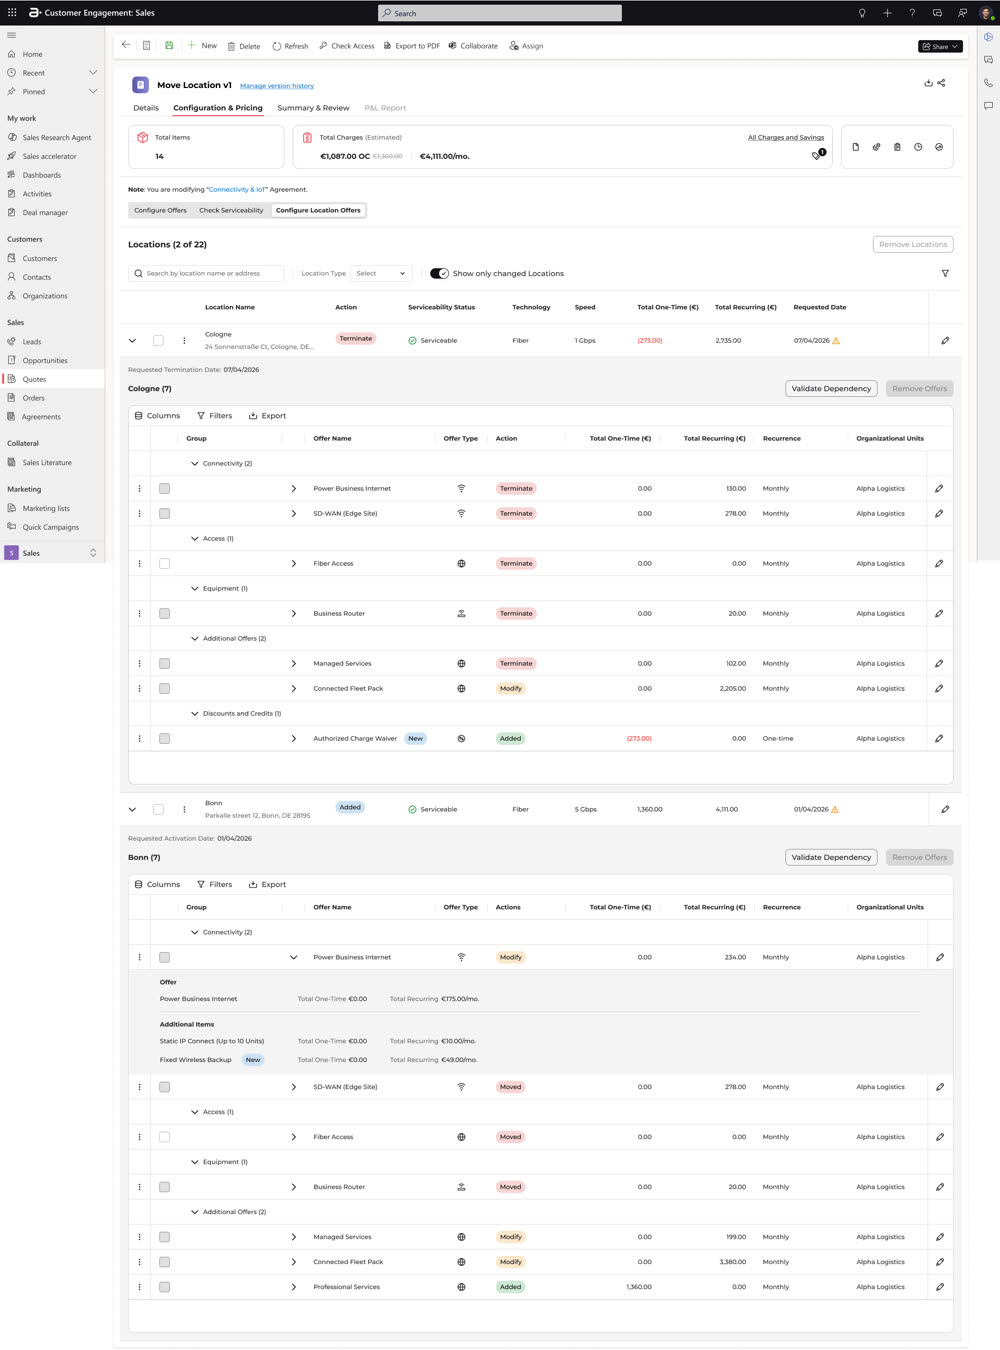Click the checkmark circle icon in summary card
This screenshot has width=1000, height=1350.
click(x=939, y=147)
